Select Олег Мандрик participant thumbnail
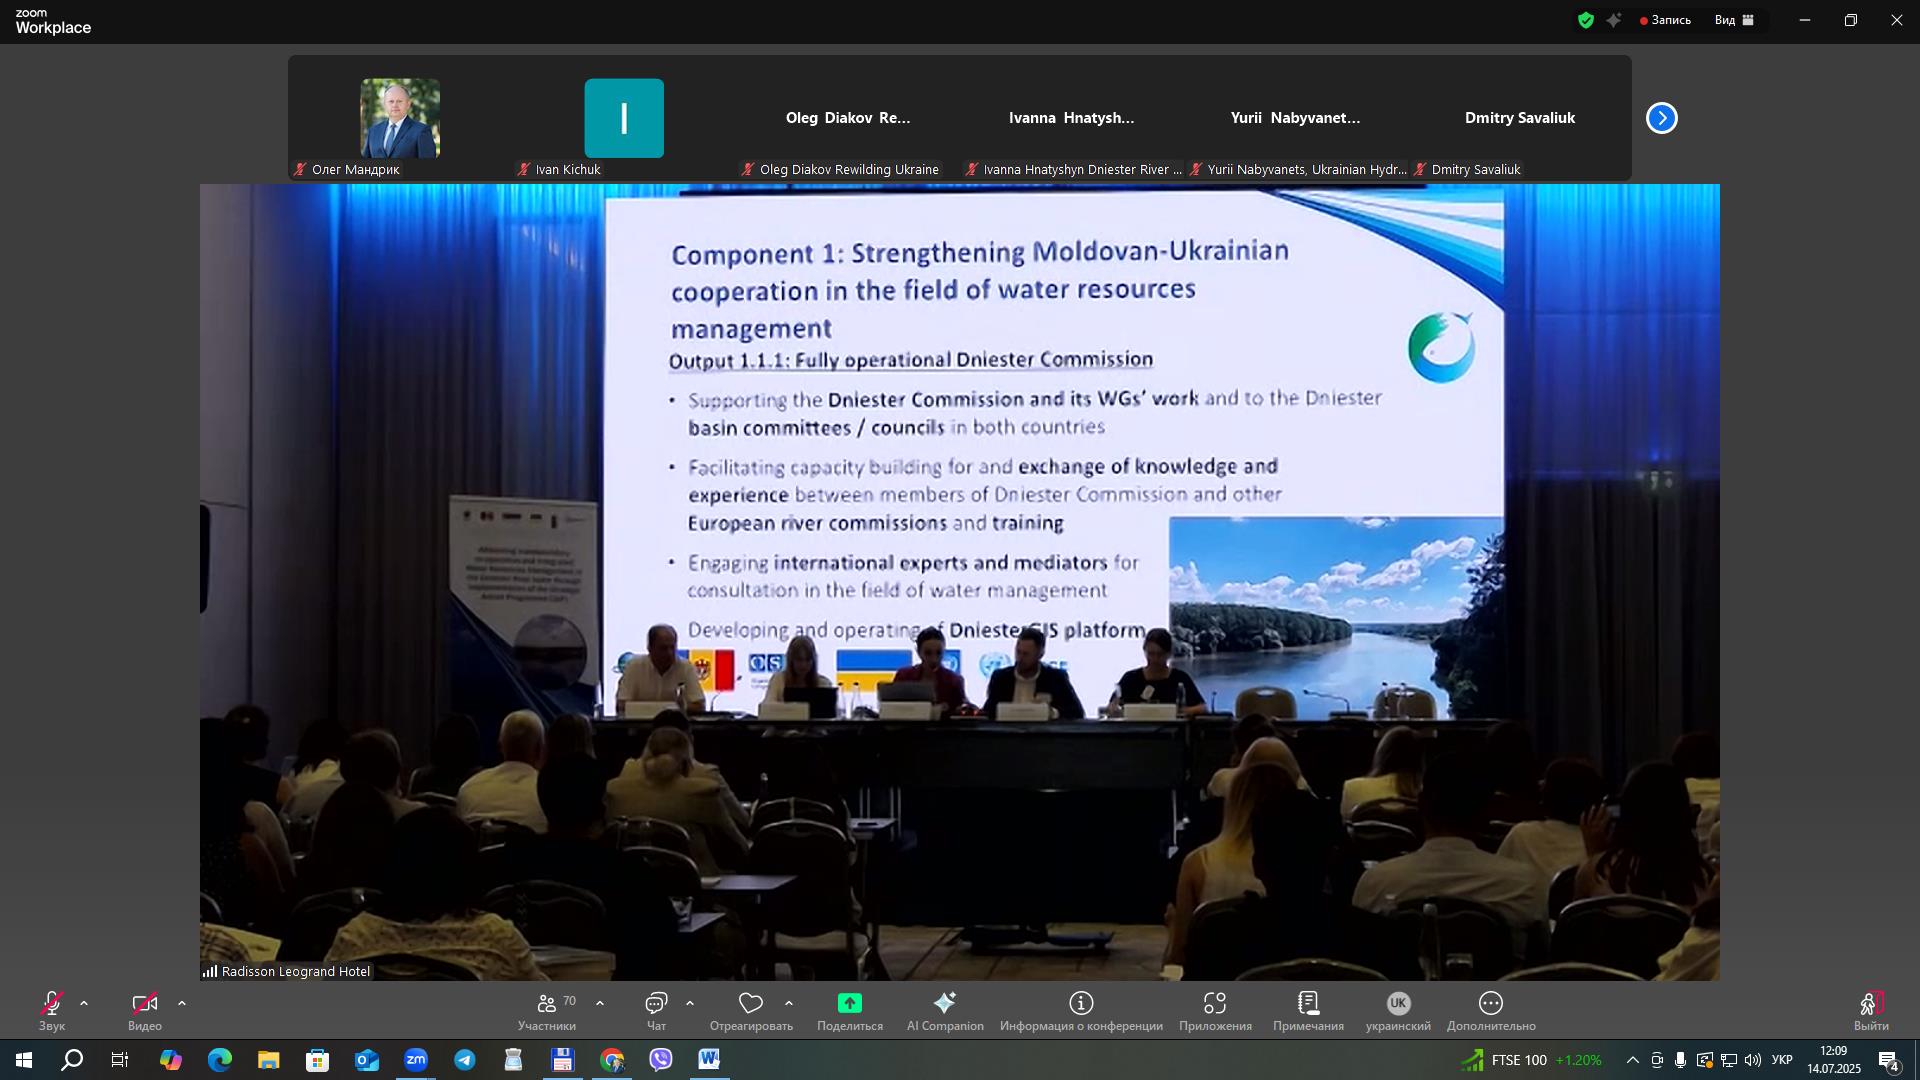The width and height of the screenshot is (1920, 1080). tap(400, 118)
